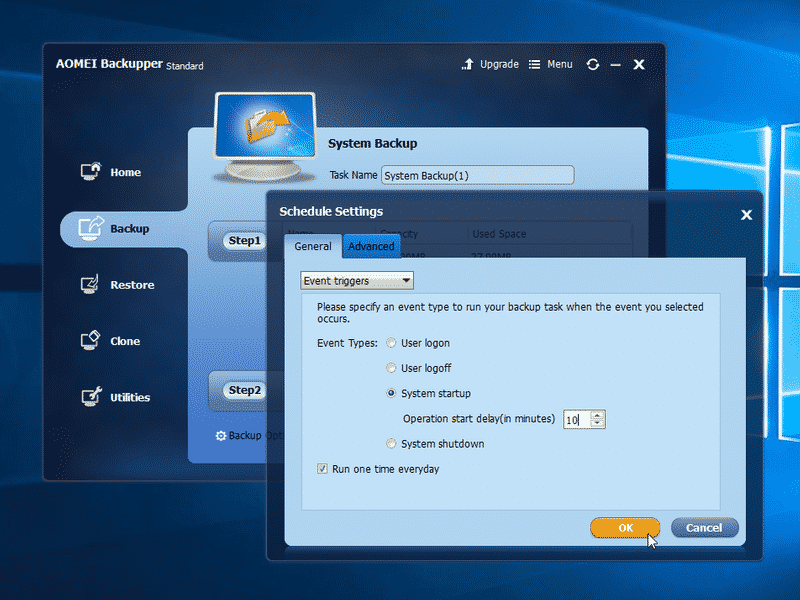Open the Home section icon
800x600 pixels.
[x=91, y=171]
